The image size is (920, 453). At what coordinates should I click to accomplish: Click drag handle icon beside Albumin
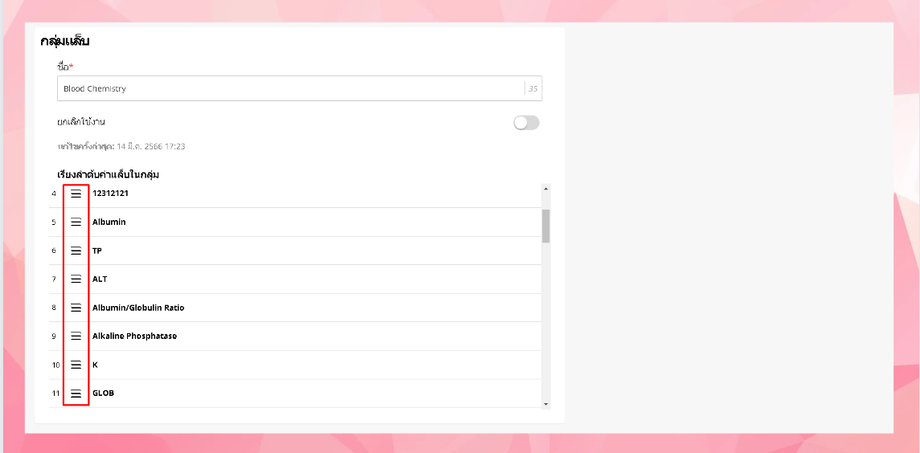[x=76, y=222]
